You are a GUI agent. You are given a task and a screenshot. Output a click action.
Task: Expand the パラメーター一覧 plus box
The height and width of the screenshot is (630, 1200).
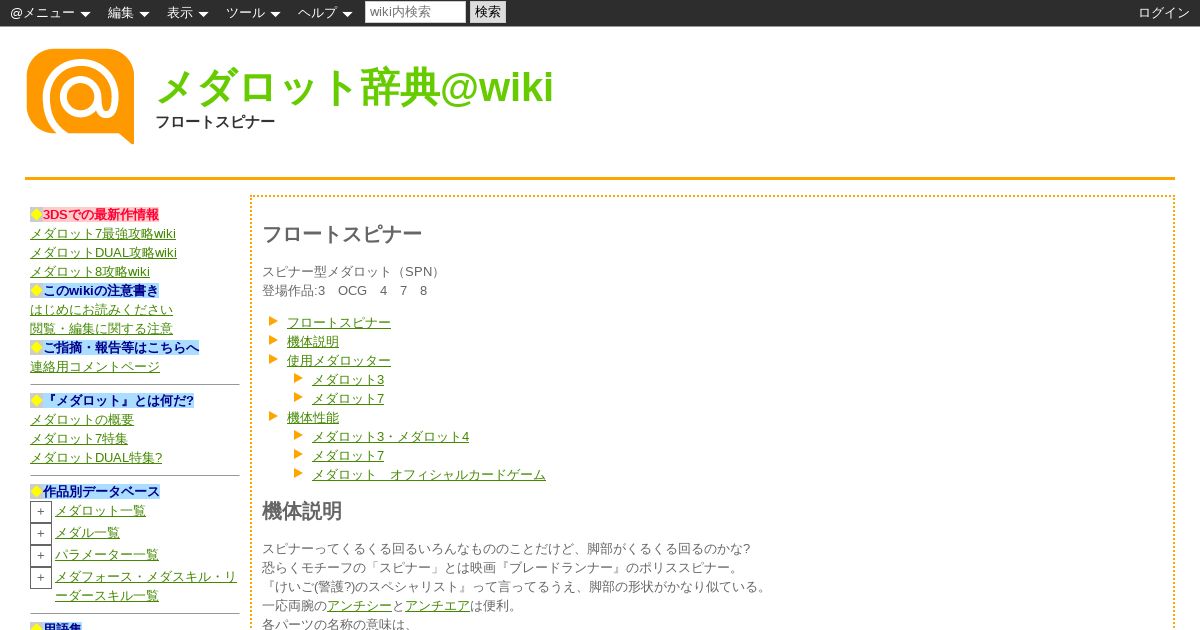tap(41, 556)
